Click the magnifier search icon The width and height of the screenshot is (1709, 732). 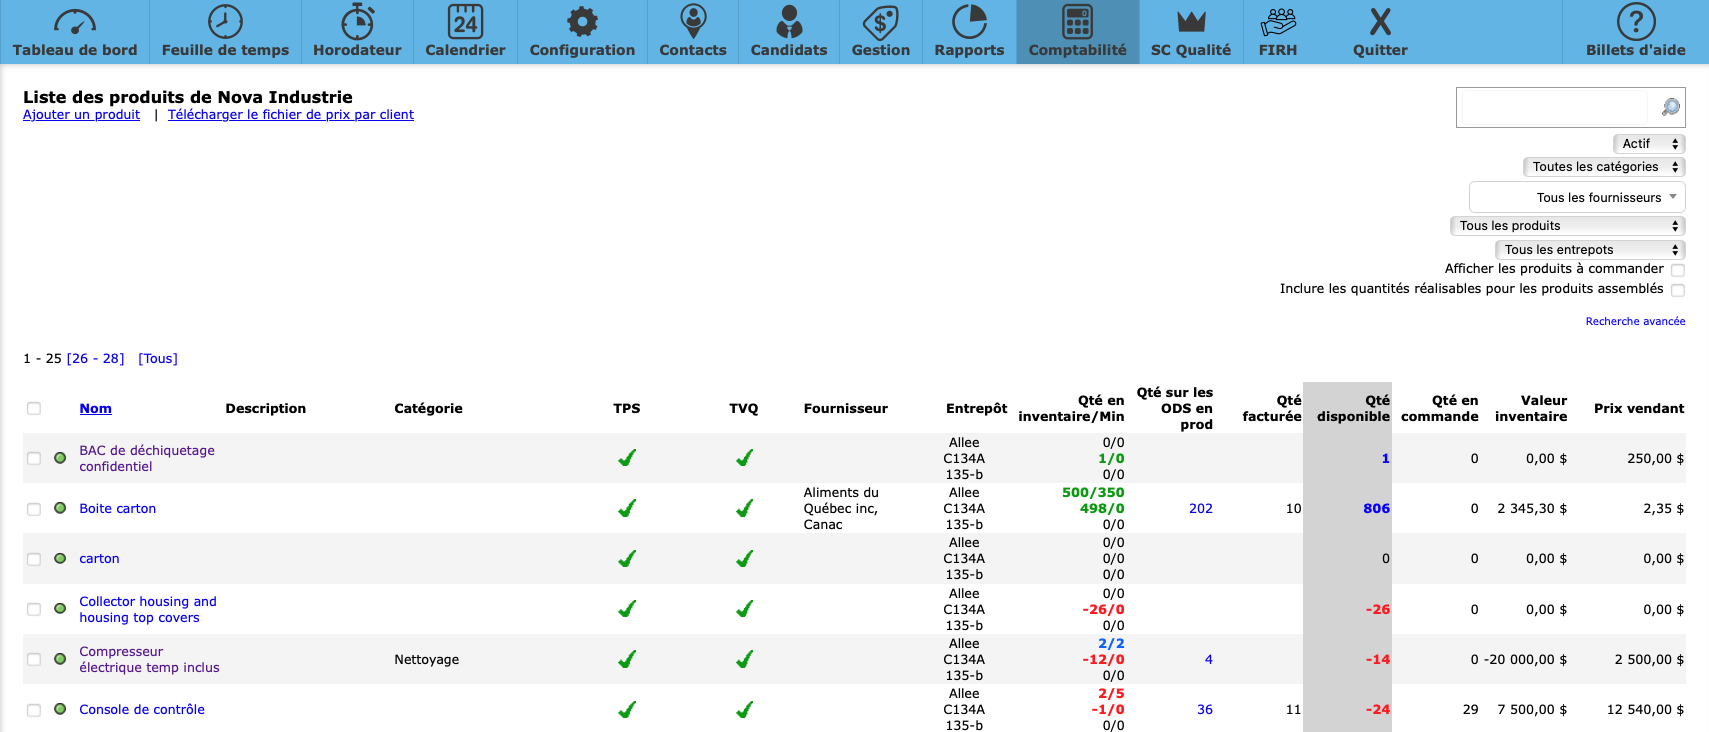1670,107
